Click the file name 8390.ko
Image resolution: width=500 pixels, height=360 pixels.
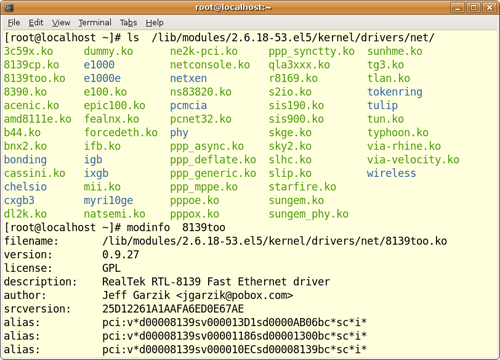[25, 92]
